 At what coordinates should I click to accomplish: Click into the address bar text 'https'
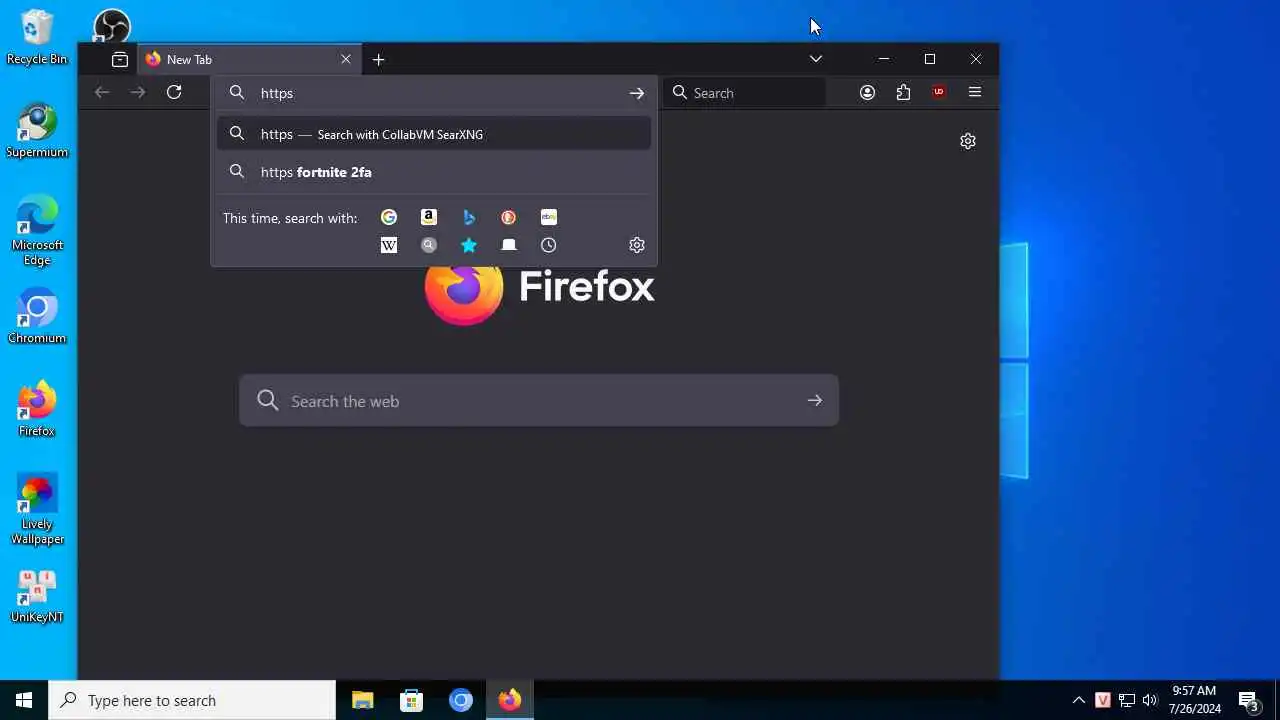tap(277, 93)
